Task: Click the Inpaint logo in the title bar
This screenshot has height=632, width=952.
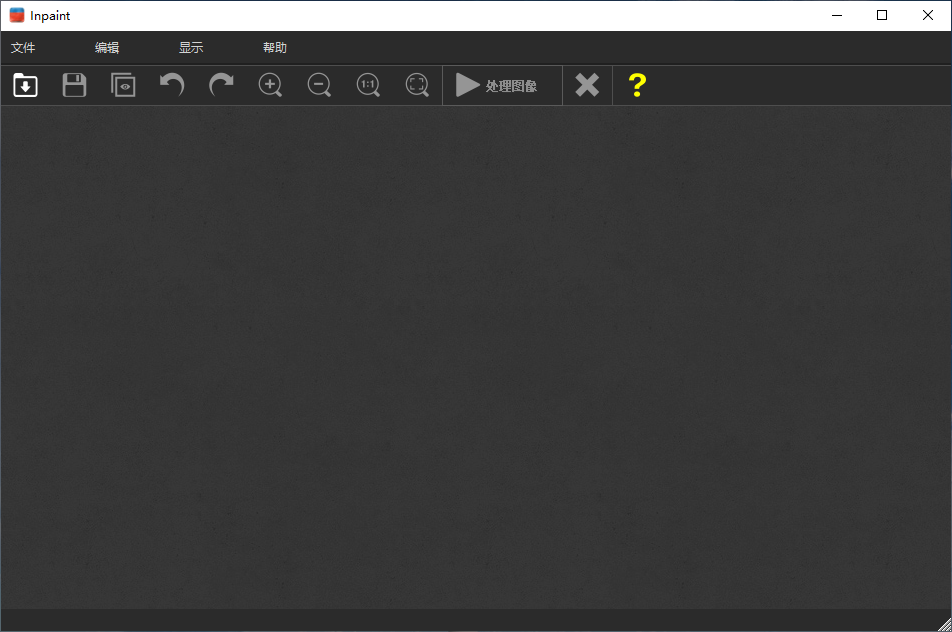Action: (x=14, y=15)
